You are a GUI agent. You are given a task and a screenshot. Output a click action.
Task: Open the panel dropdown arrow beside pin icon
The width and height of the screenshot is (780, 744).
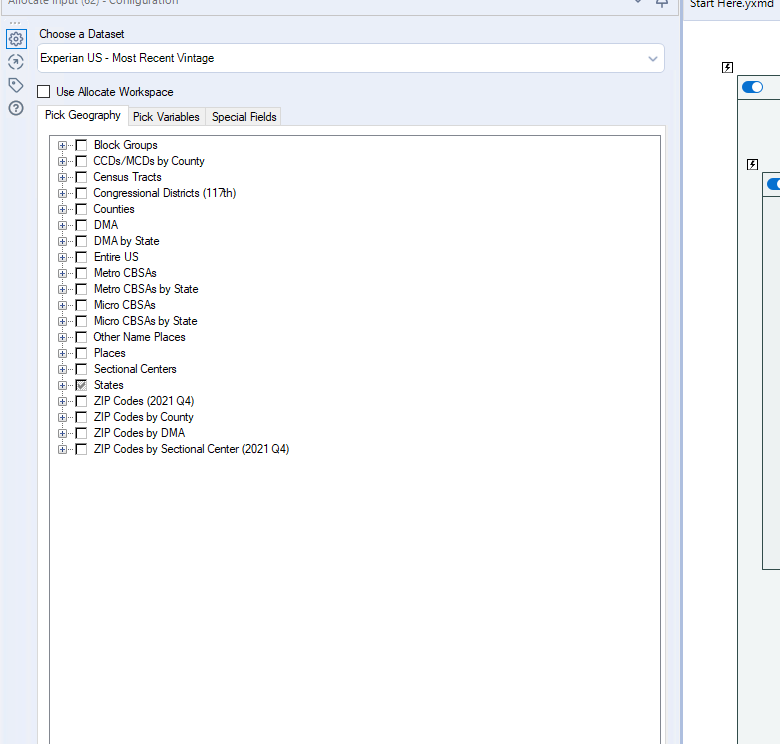click(x=638, y=2)
